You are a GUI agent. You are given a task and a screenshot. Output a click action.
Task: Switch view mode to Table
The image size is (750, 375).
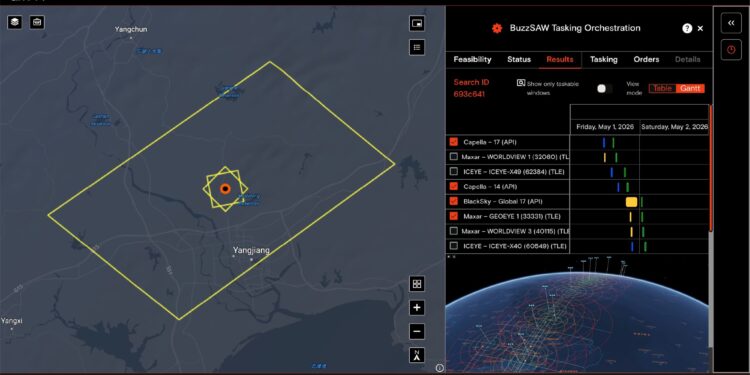(662, 88)
